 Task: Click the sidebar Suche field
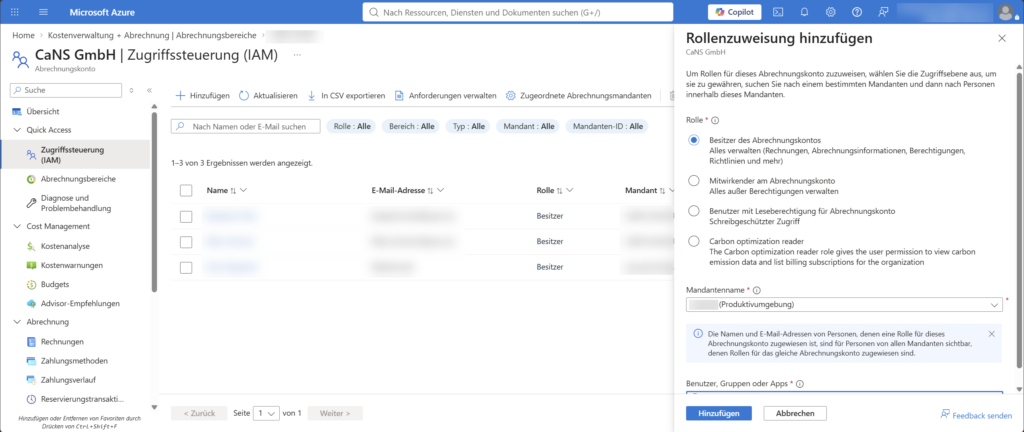click(x=66, y=90)
